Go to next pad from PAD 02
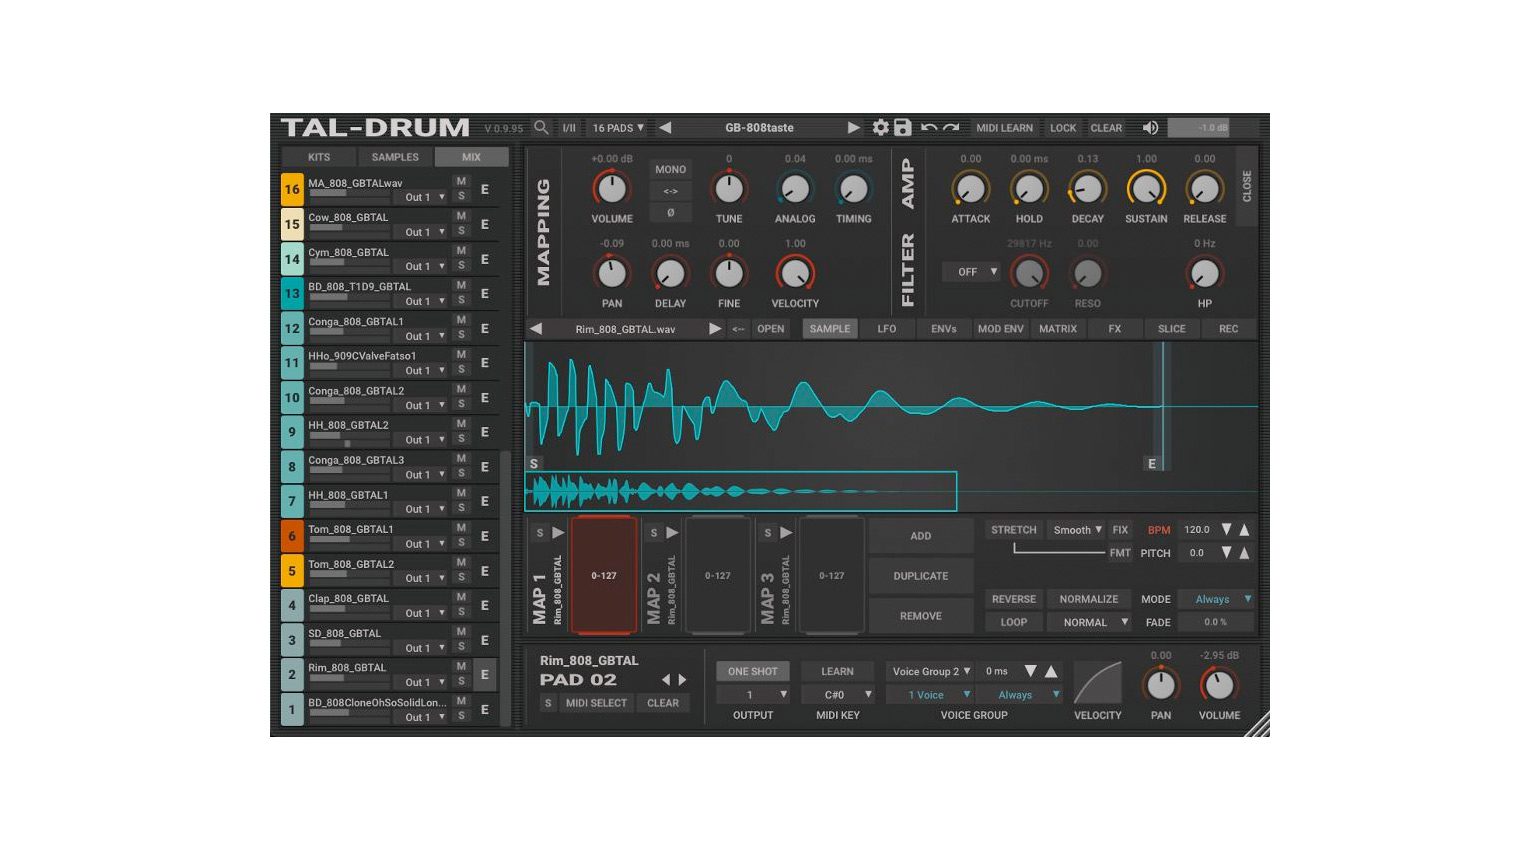This screenshot has width=1540, height=850. point(682,679)
